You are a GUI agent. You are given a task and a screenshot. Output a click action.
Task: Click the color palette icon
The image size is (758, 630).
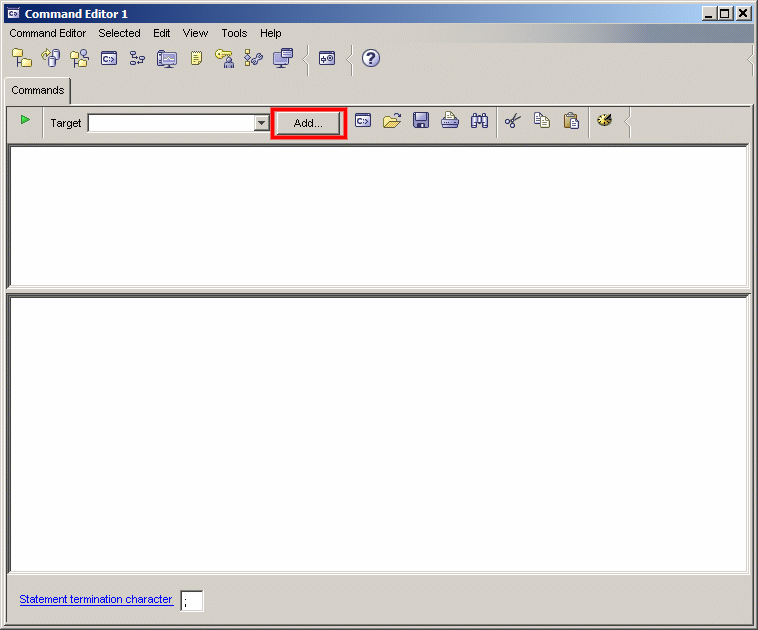point(604,120)
